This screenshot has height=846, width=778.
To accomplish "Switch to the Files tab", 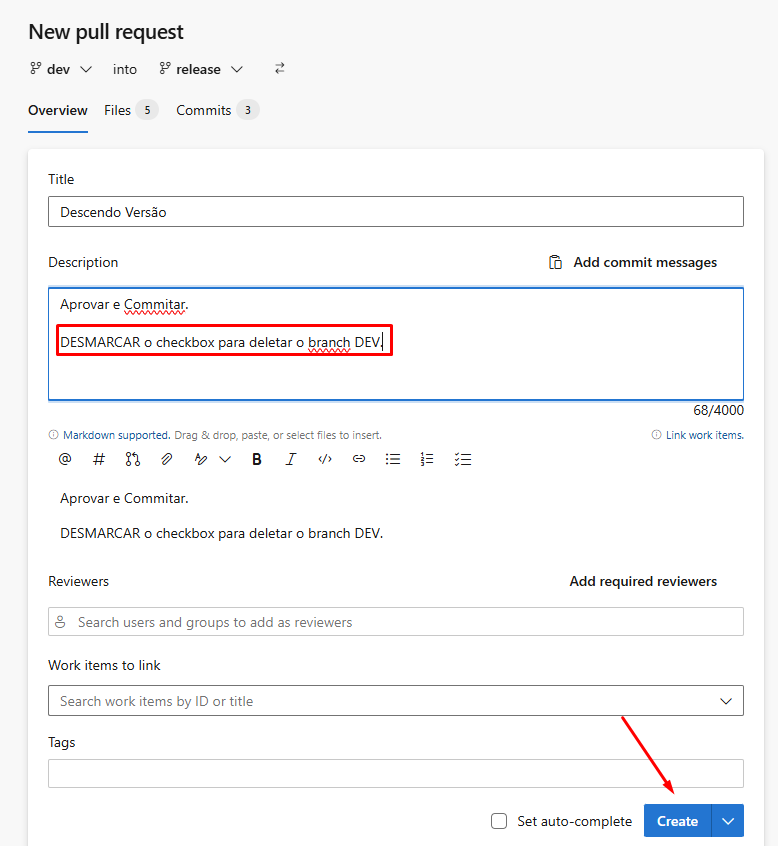I will point(131,111).
